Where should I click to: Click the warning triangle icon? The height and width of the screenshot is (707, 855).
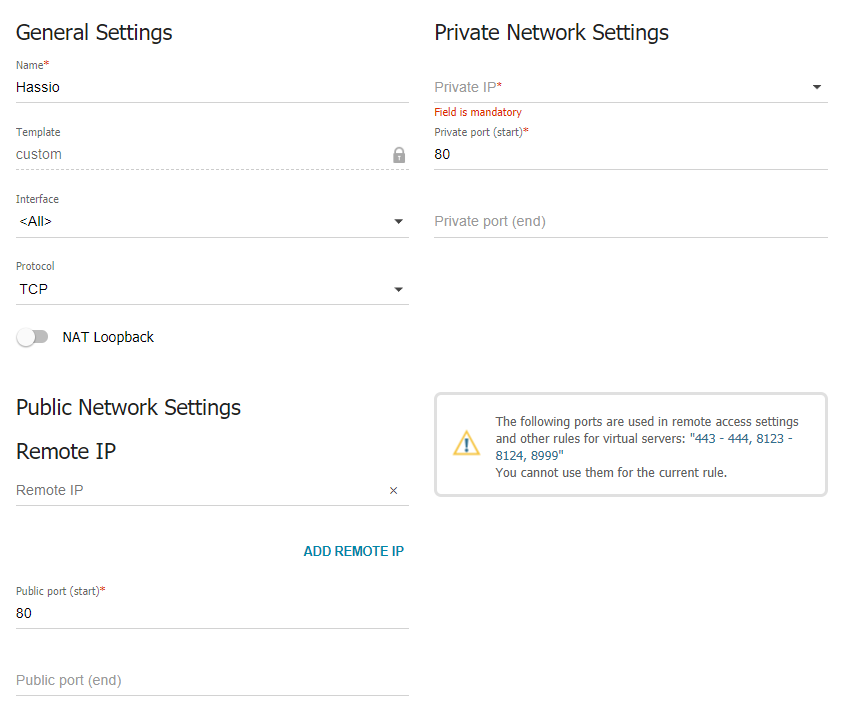point(466,444)
